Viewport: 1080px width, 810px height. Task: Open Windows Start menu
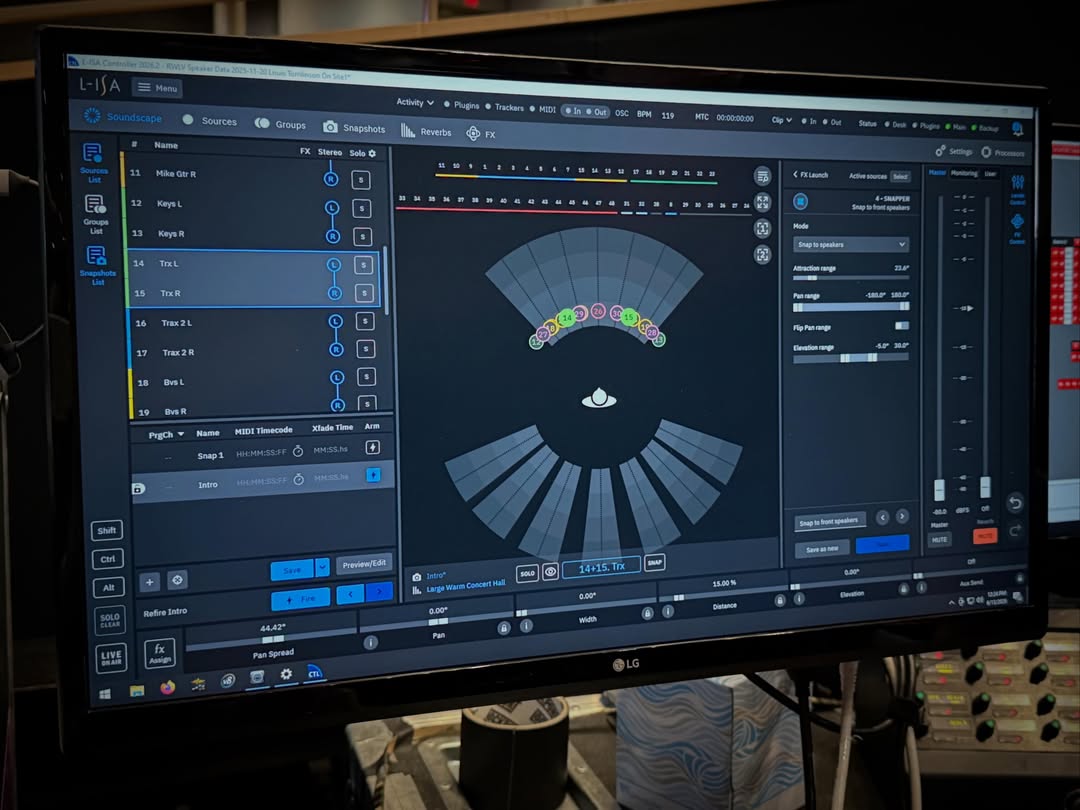tap(105, 694)
